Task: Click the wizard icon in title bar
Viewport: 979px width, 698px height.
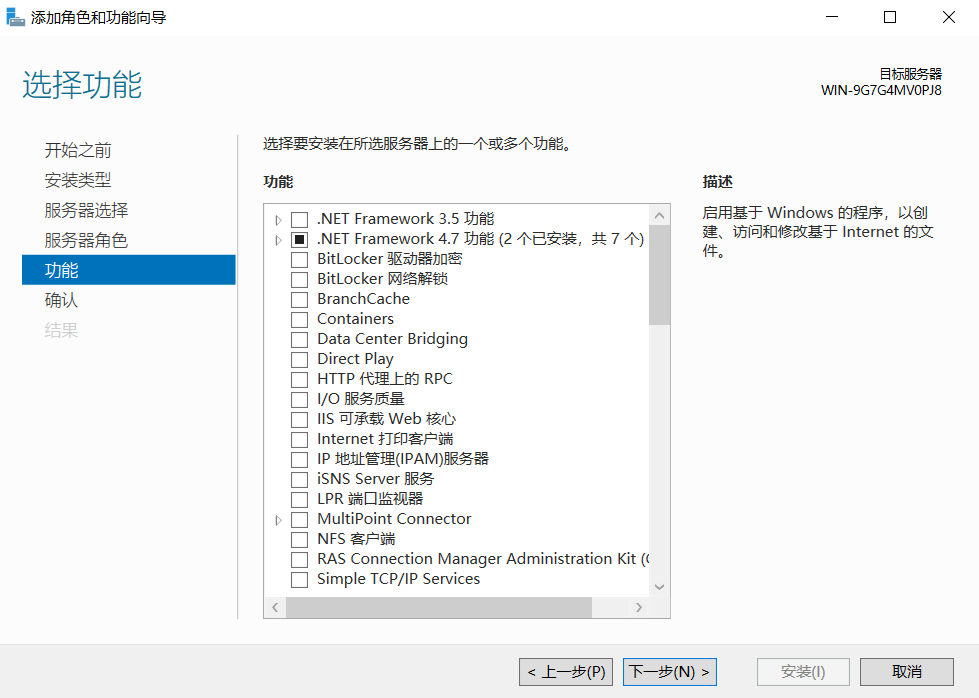Action: (x=16, y=17)
